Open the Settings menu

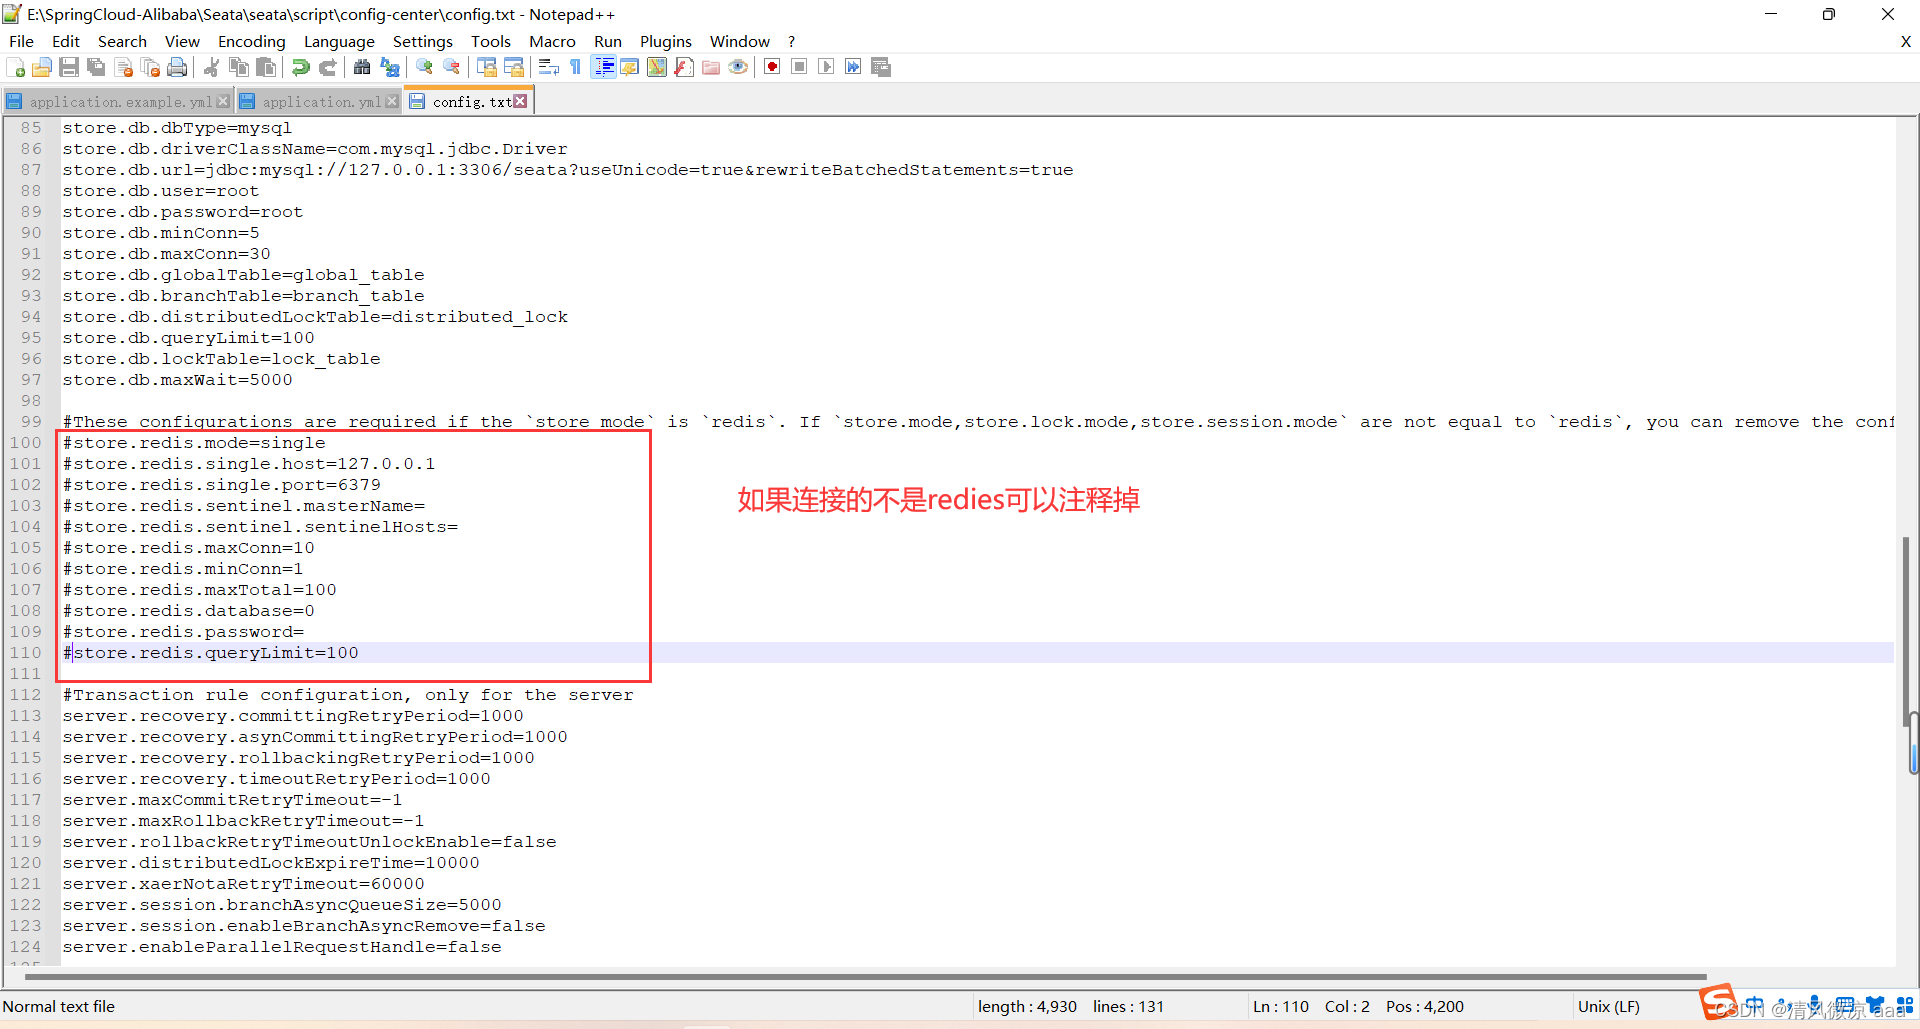click(x=423, y=41)
